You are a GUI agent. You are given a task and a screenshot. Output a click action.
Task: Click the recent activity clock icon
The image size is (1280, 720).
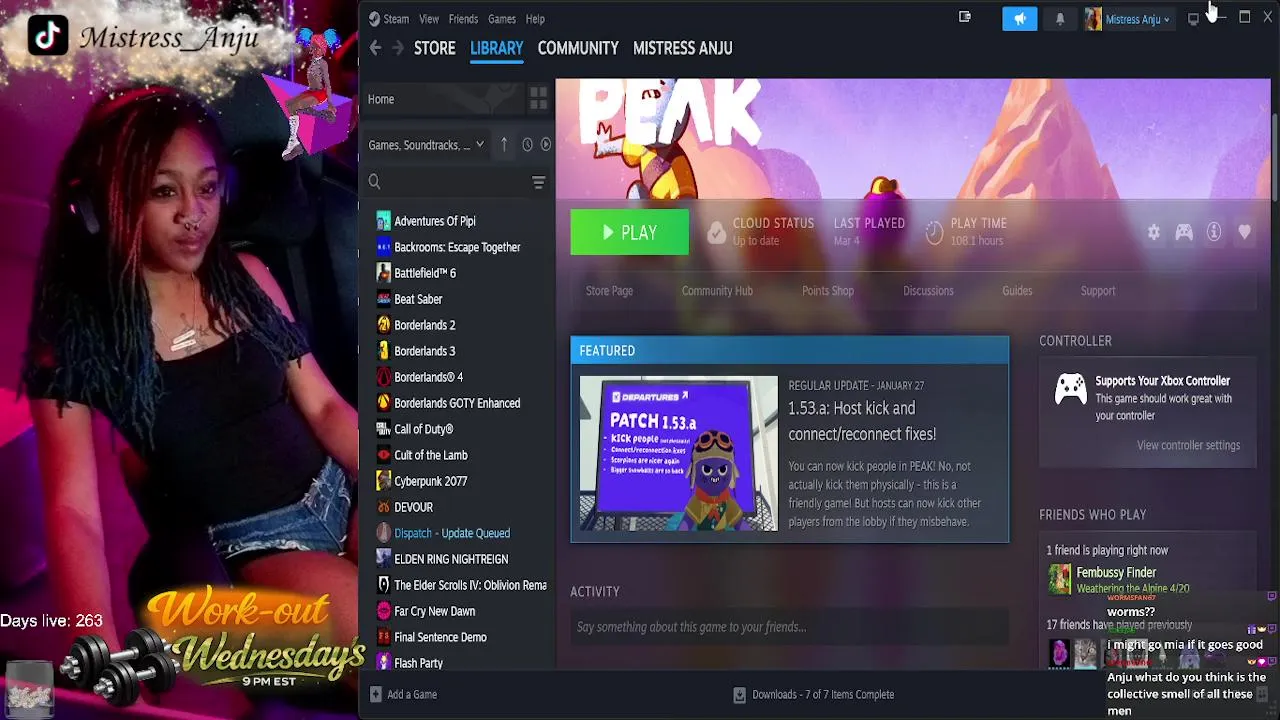click(x=527, y=145)
